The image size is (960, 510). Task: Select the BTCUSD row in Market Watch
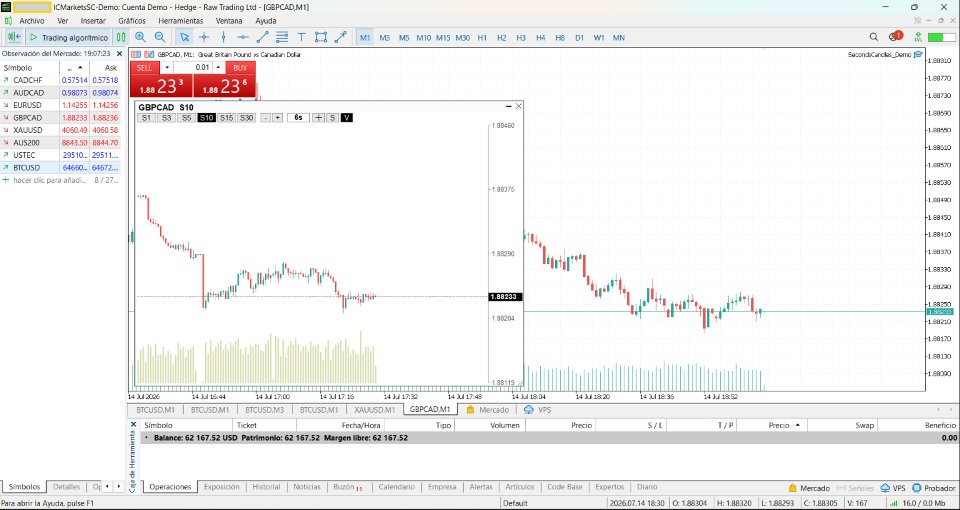pos(61,167)
